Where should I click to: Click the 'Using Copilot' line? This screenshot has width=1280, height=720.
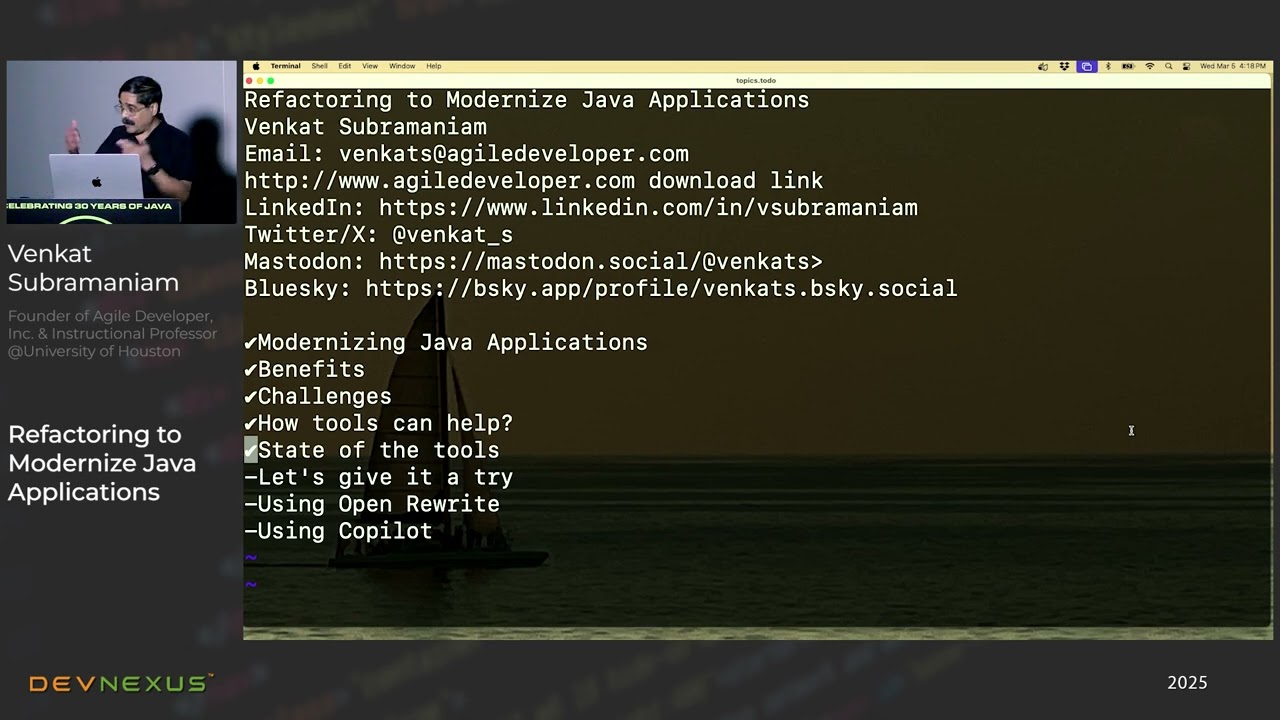click(x=338, y=532)
